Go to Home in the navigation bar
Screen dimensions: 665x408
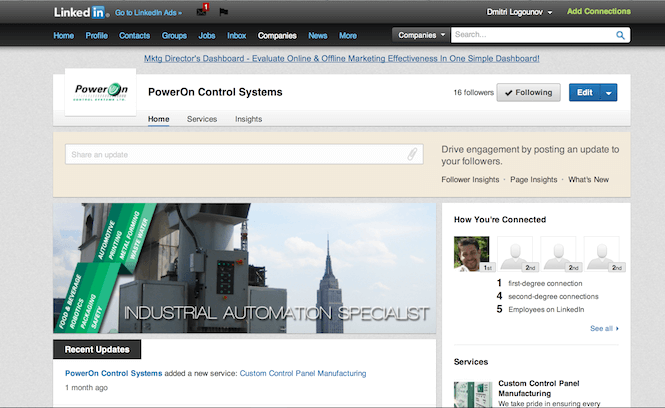coord(64,36)
